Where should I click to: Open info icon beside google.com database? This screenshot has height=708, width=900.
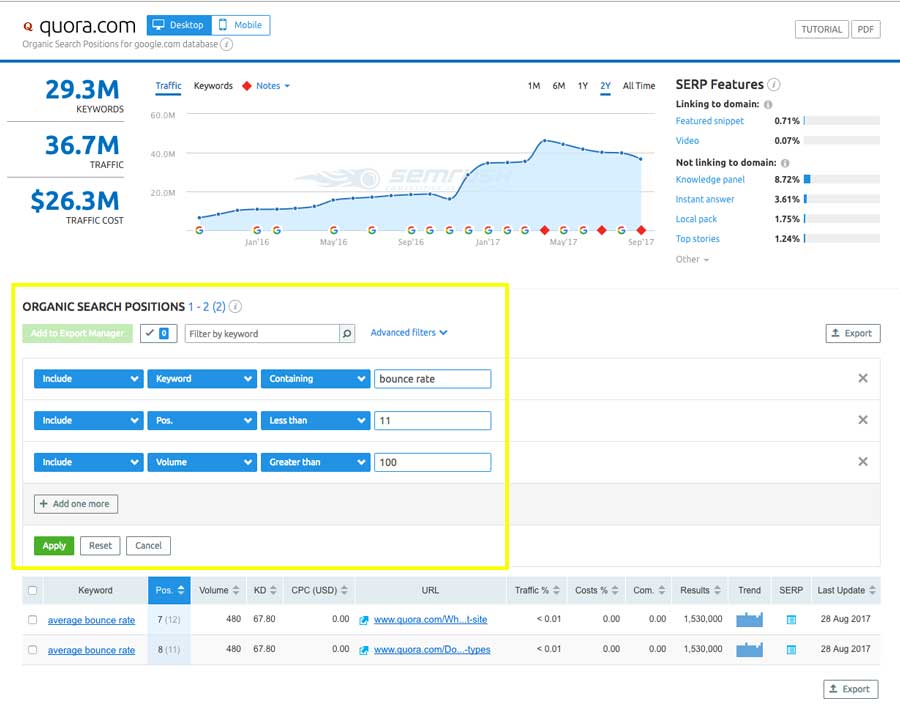(x=227, y=44)
